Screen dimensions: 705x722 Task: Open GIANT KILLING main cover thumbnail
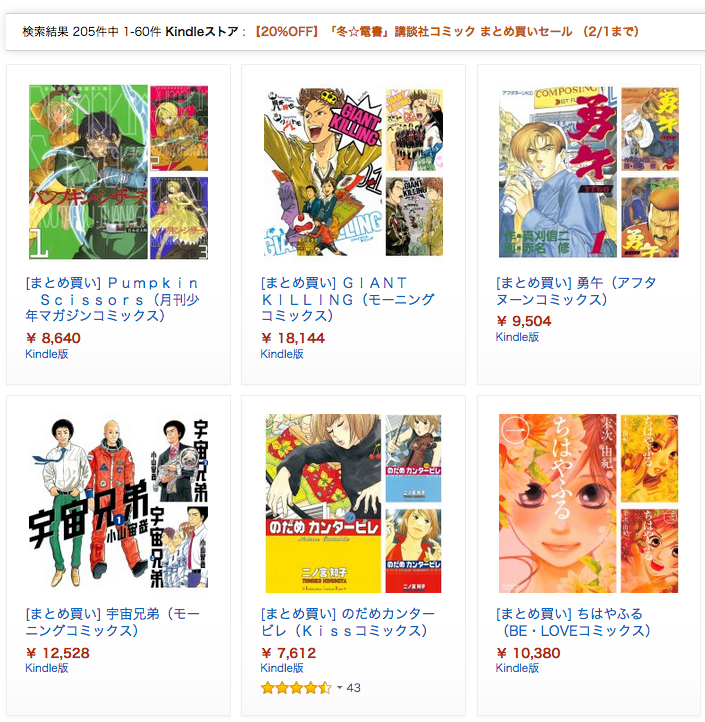(x=324, y=172)
